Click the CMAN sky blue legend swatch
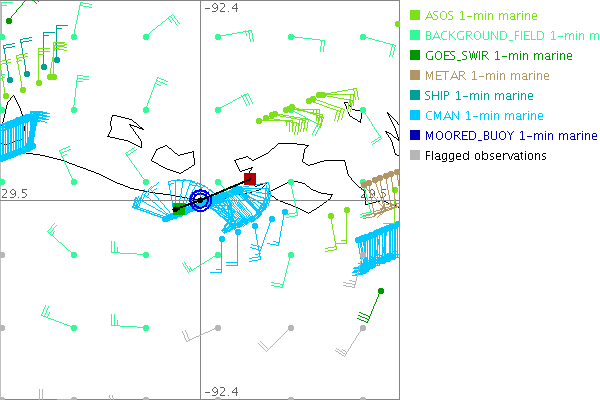 [x=415, y=116]
